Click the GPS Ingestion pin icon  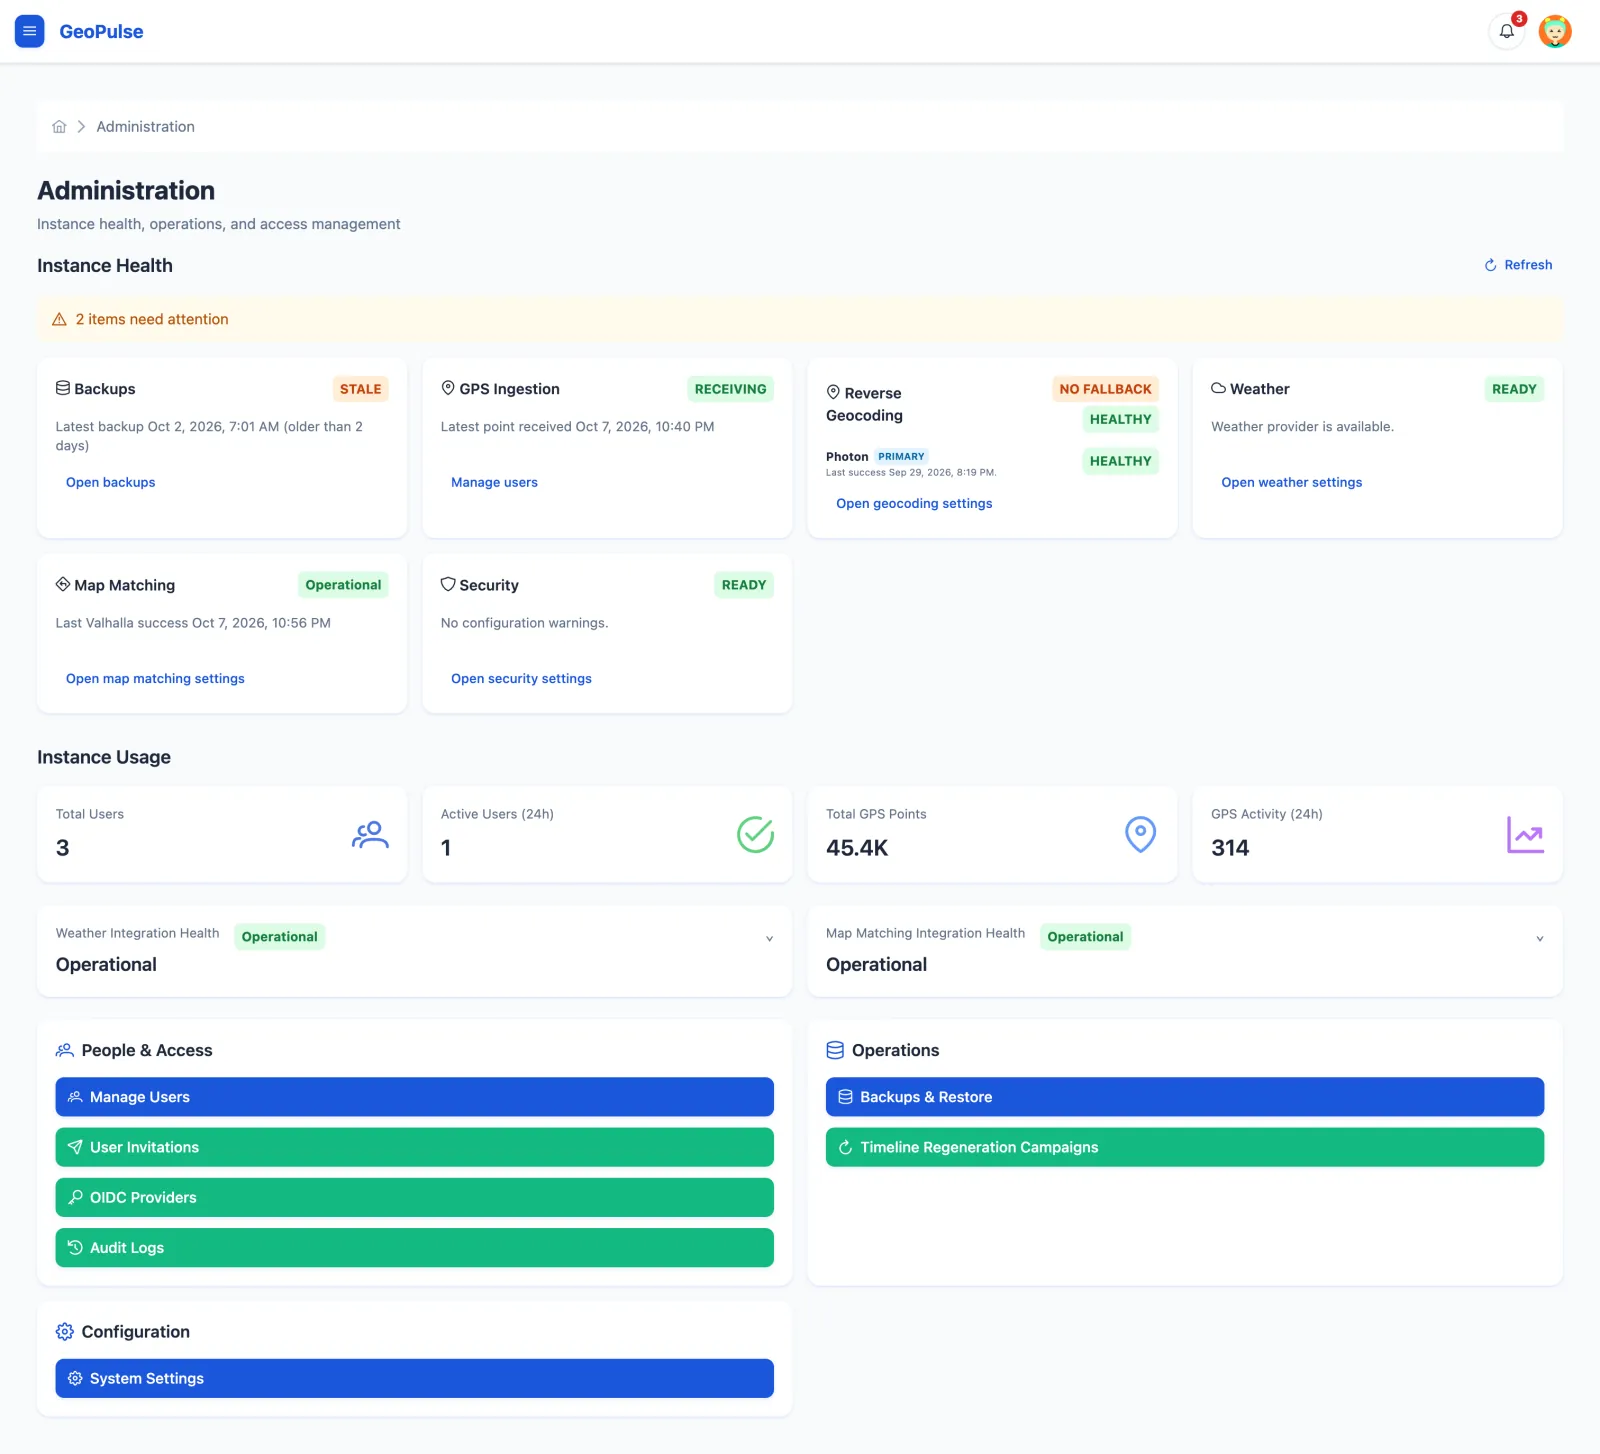448,388
